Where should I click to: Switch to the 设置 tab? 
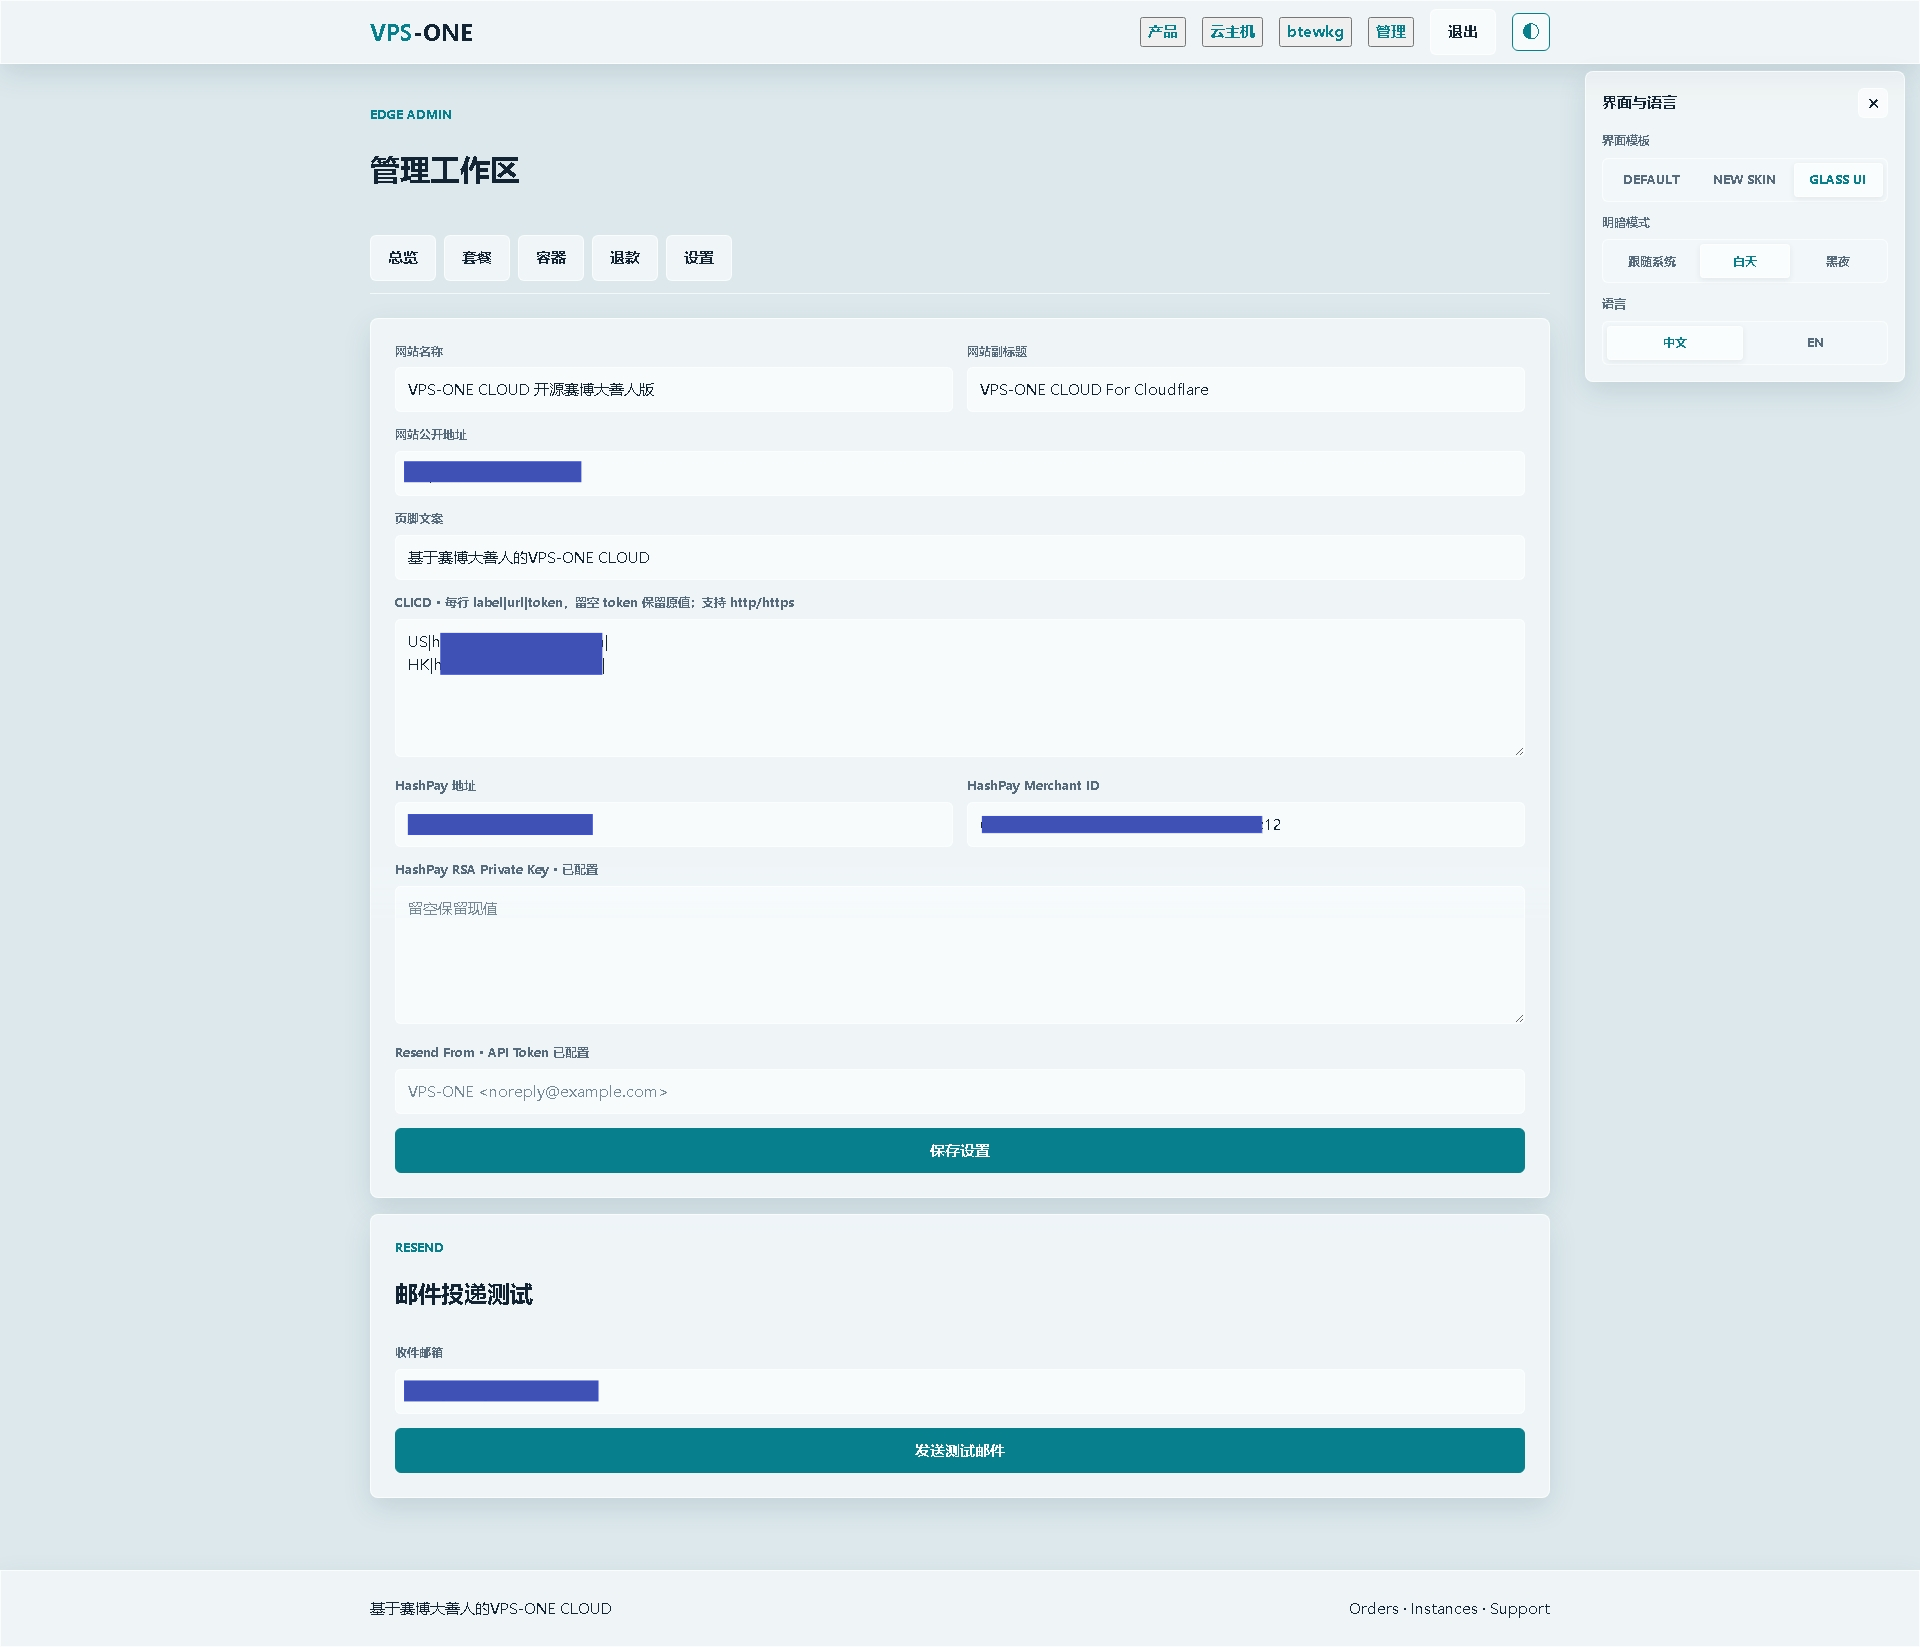point(699,258)
